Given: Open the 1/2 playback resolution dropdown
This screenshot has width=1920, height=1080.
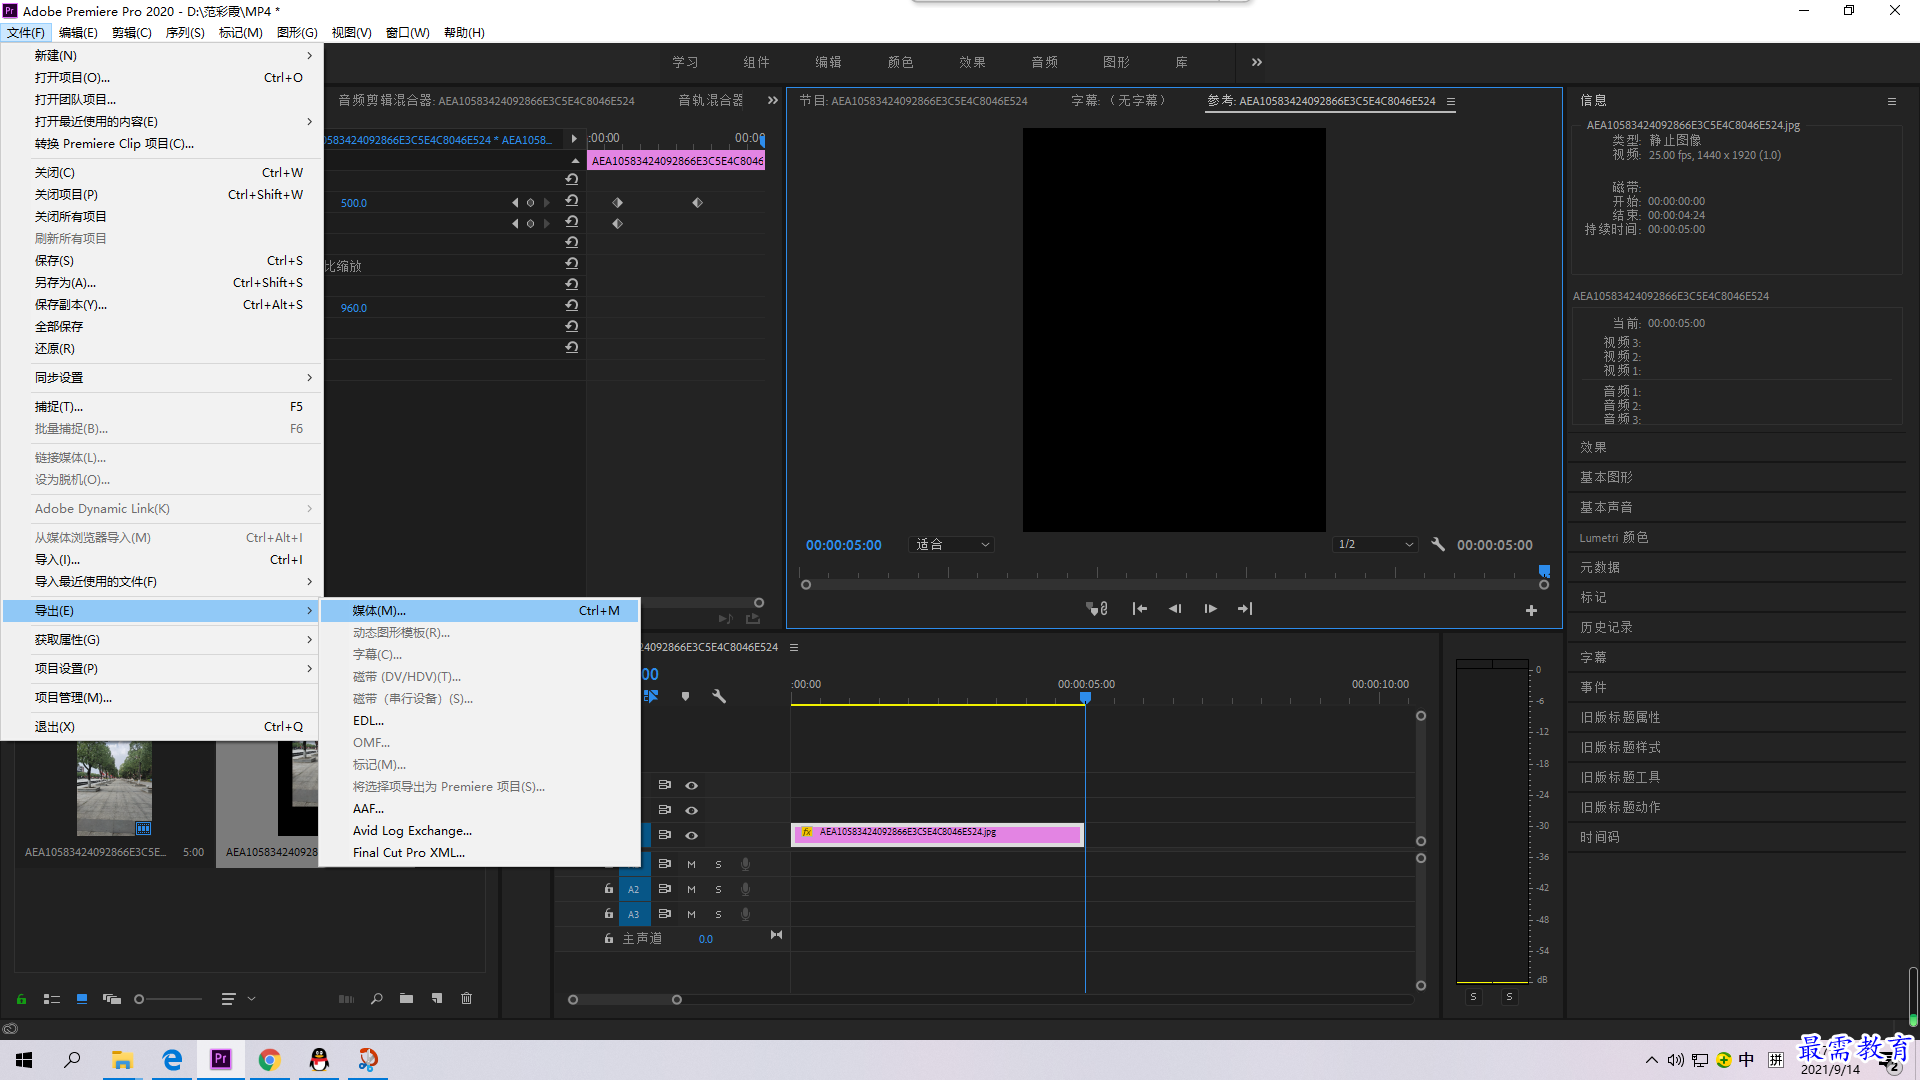Looking at the screenshot, I should (1376, 544).
